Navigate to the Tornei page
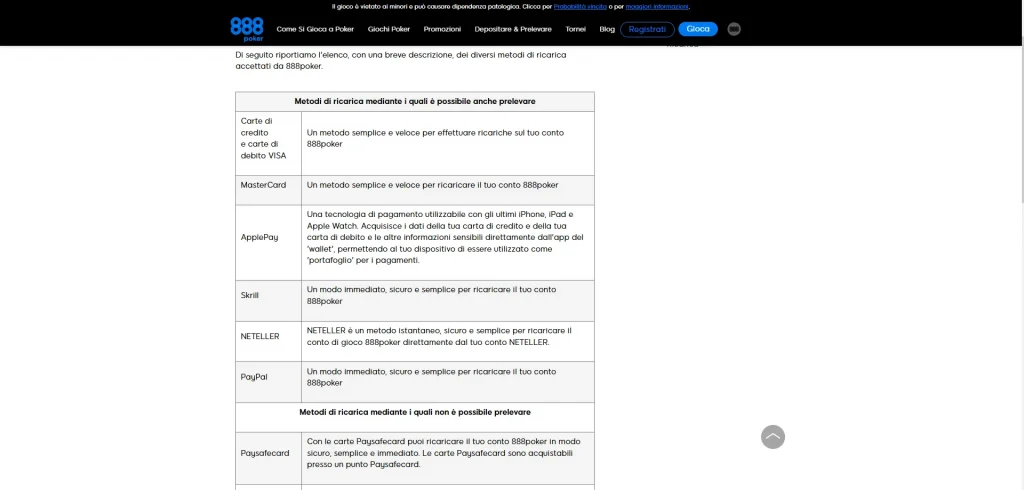Viewport: 1024px width, 490px height. click(575, 29)
